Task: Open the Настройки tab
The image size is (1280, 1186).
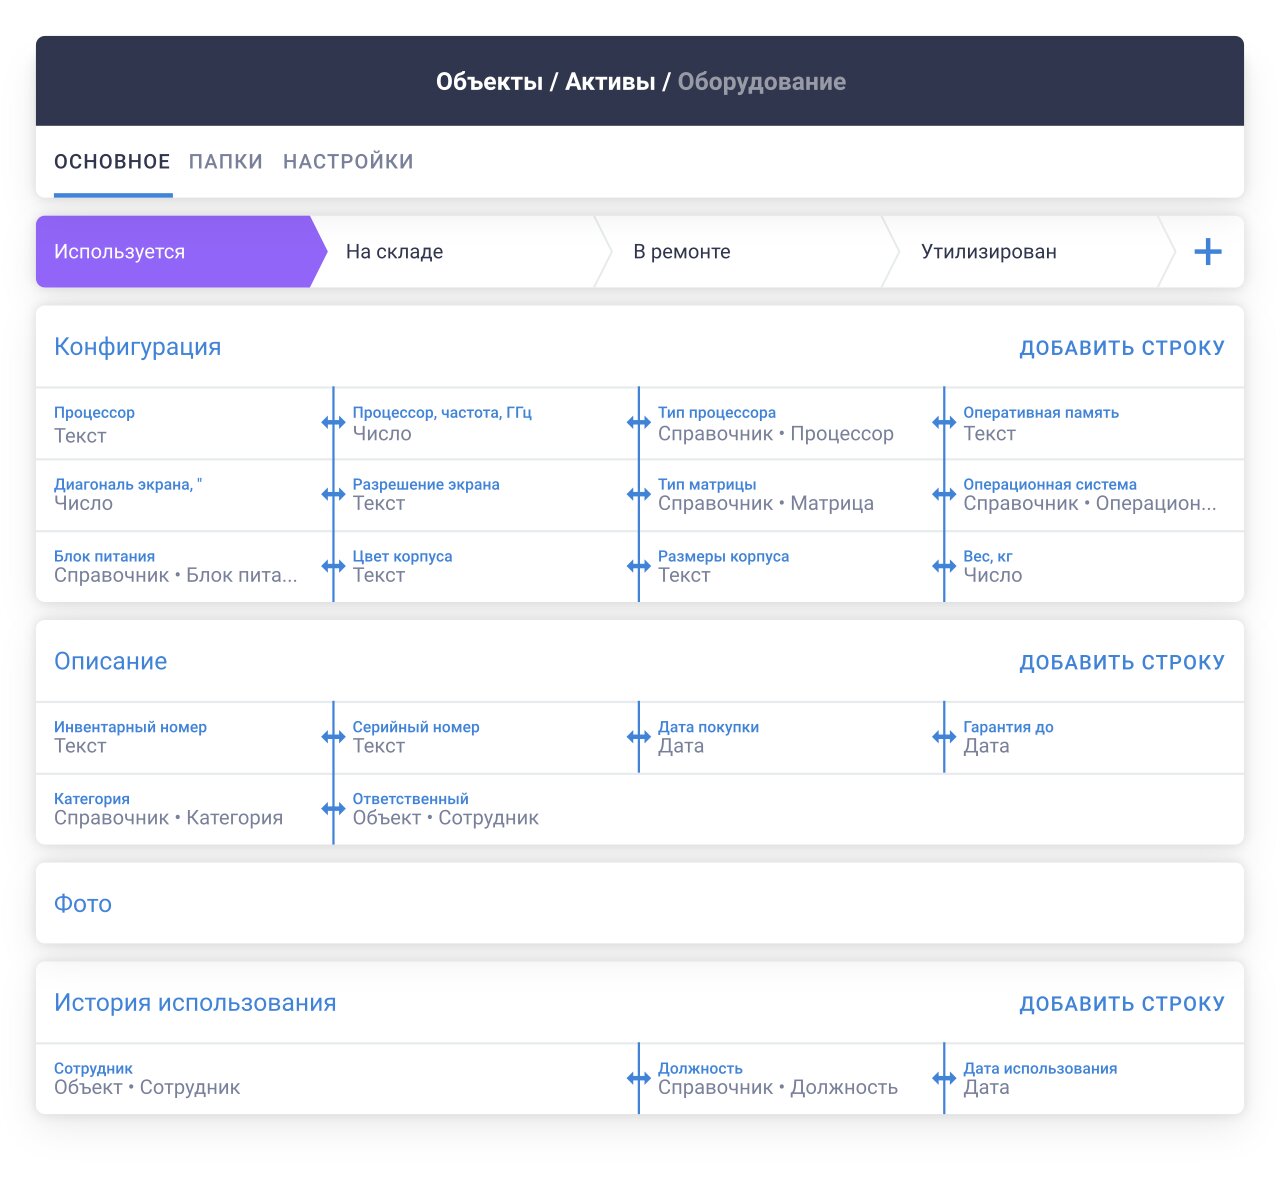Action: click(x=348, y=162)
